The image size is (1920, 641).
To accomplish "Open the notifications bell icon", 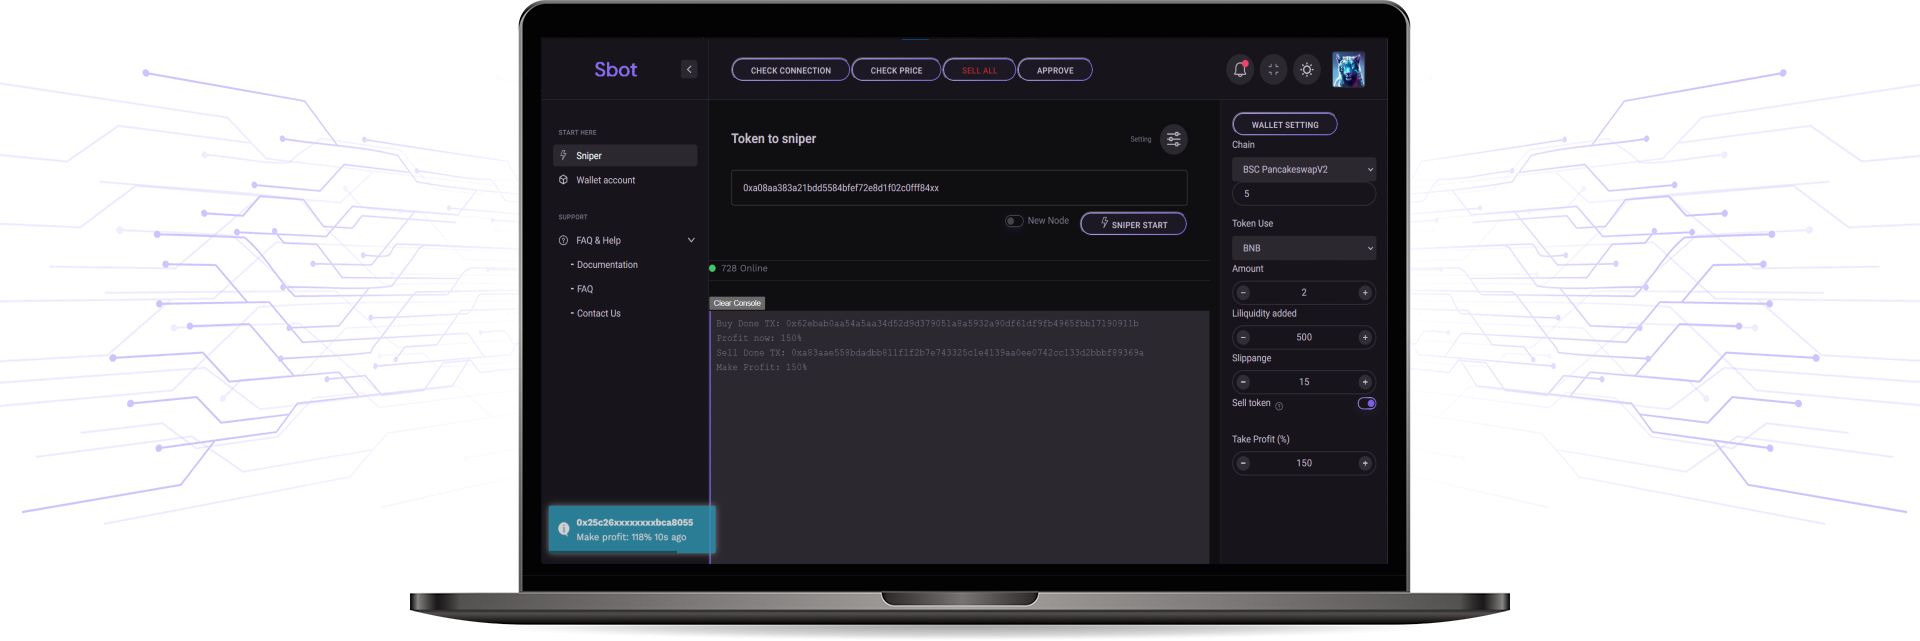I will click(1240, 70).
